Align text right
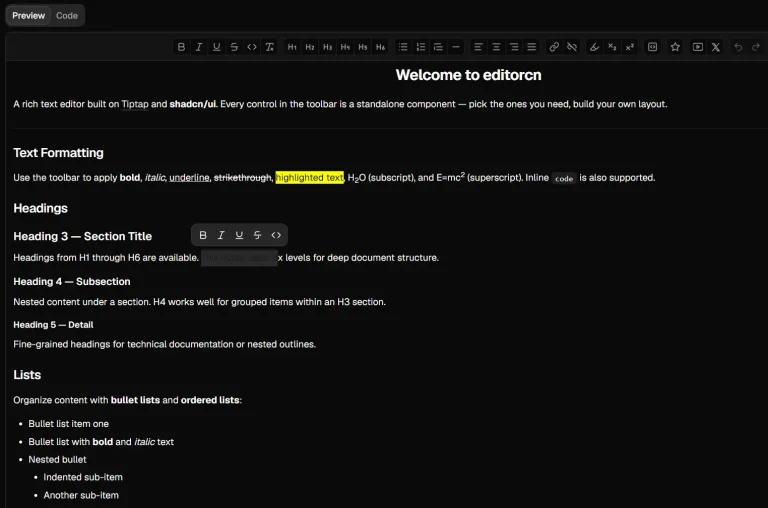768x508 pixels. point(514,47)
